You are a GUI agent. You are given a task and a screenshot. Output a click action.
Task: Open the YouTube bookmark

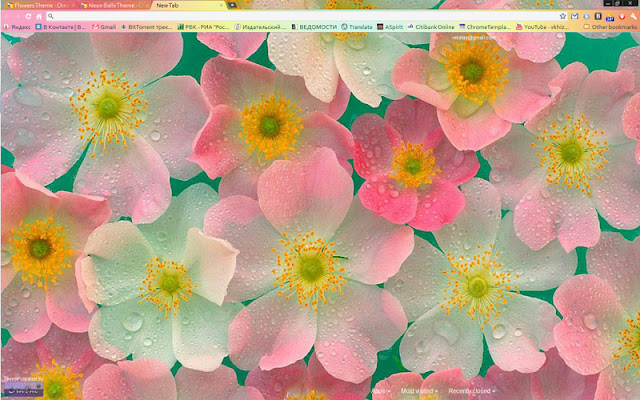click(542, 27)
